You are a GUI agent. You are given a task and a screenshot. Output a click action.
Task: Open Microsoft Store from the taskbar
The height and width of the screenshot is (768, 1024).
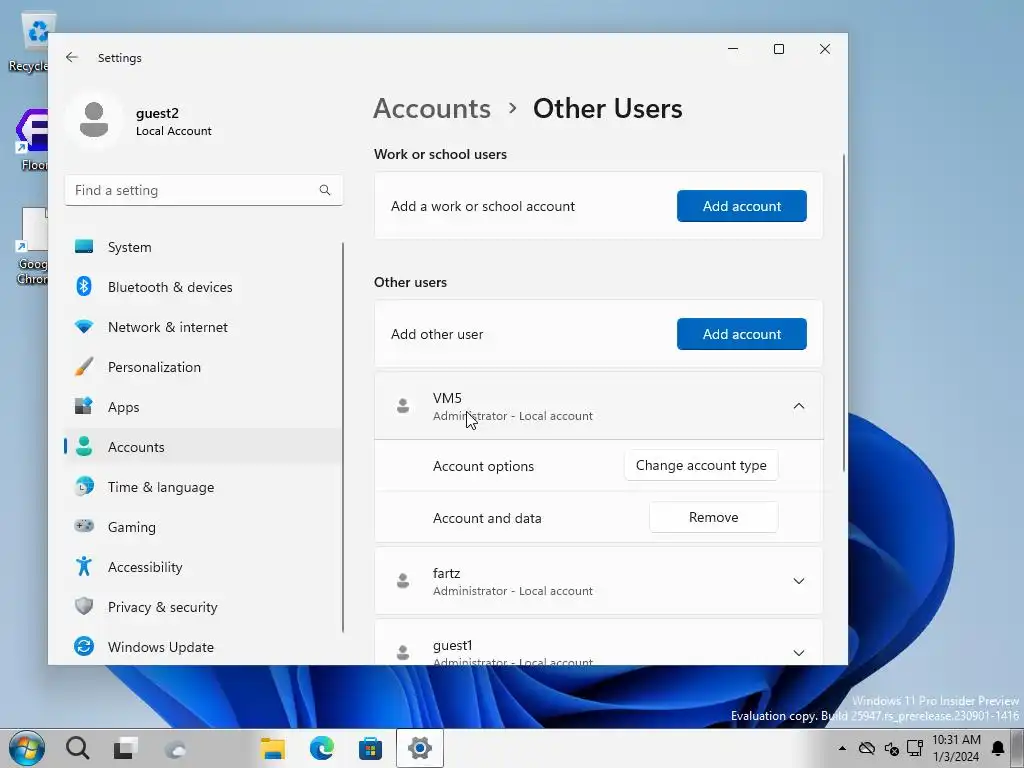(x=370, y=748)
